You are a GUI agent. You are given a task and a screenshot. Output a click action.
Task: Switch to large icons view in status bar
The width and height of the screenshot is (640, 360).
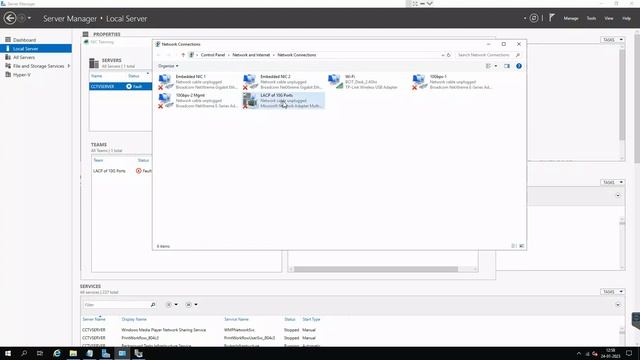tap(522, 246)
